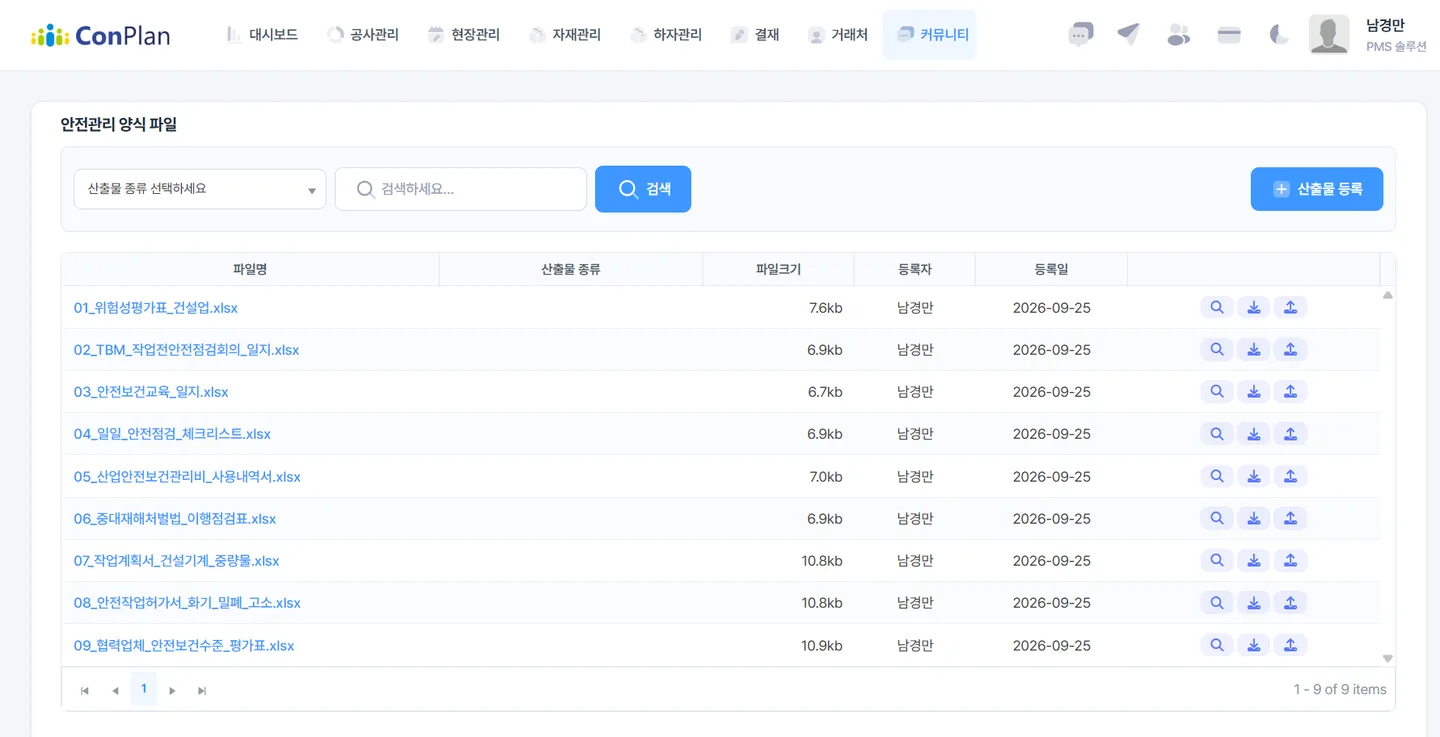Click the 산출물 등록 button
The height and width of the screenshot is (737, 1440).
[x=1317, y=189]
